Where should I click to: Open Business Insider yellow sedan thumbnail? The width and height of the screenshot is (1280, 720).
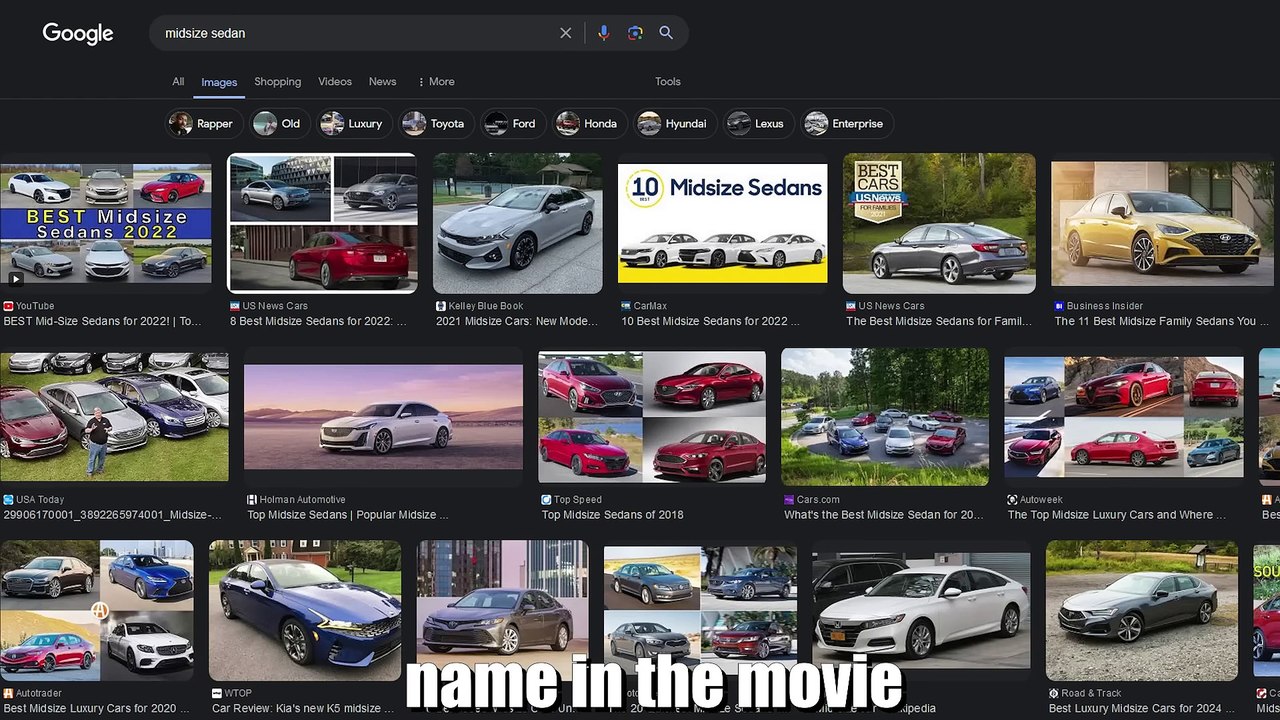(1162, 223)
